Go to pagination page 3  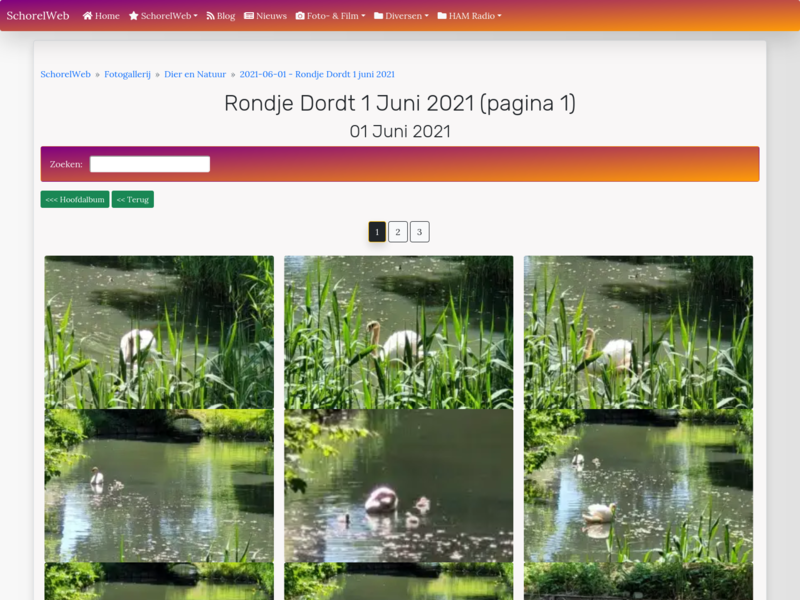[419, 232]
